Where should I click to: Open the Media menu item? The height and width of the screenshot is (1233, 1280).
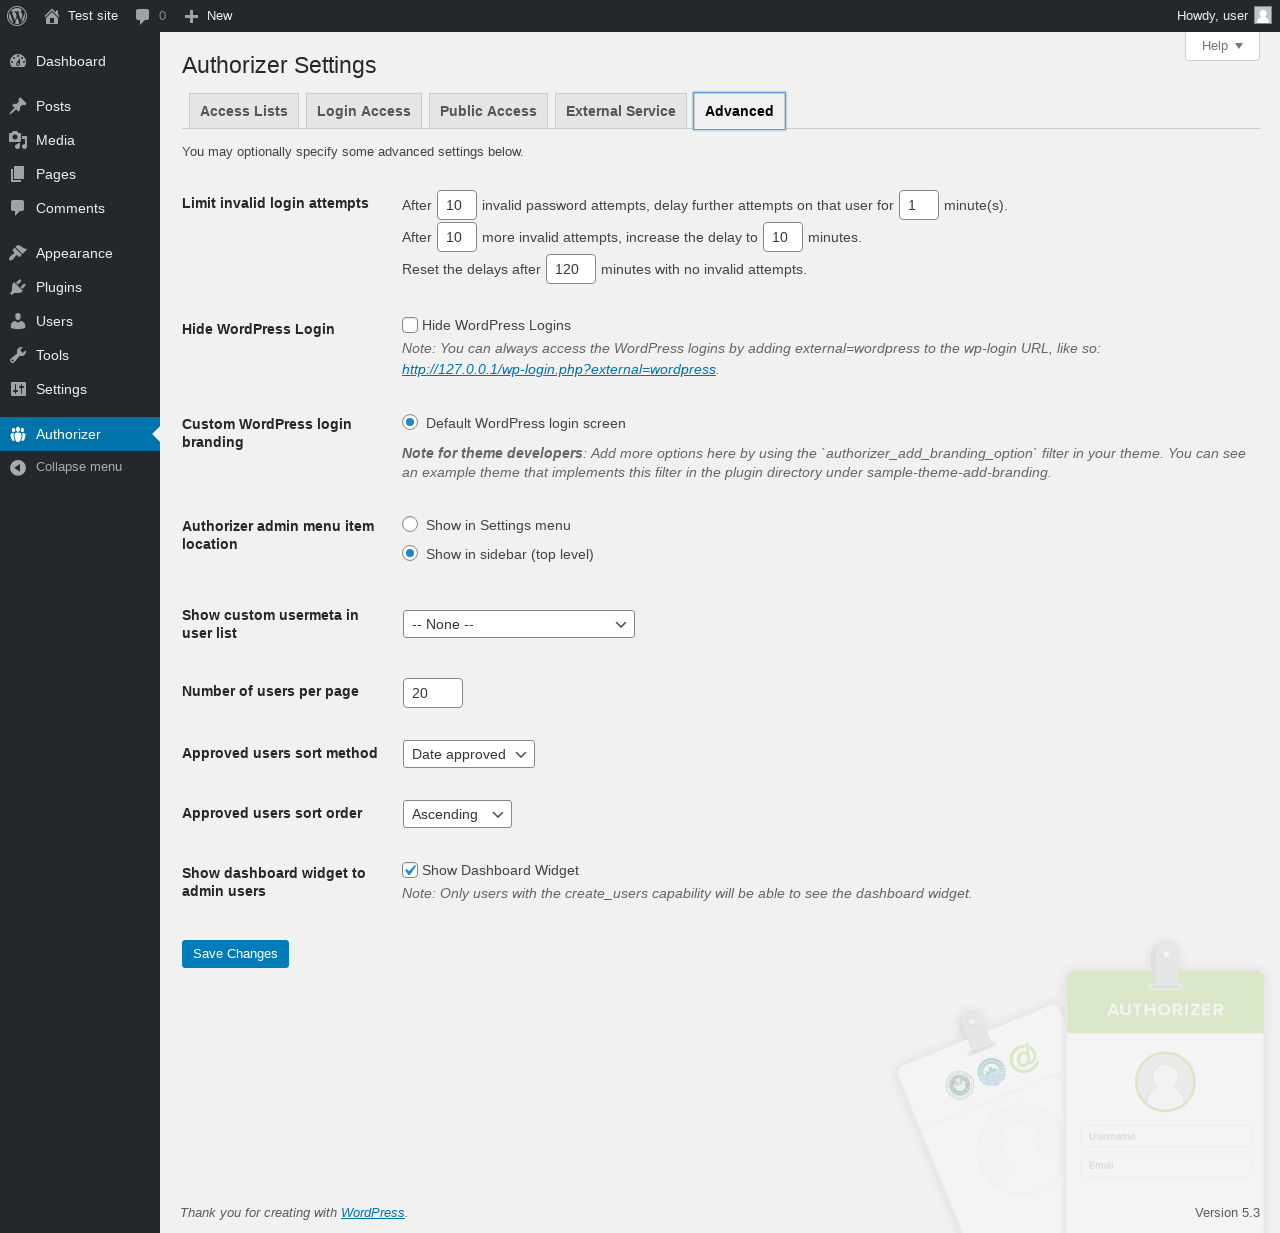pos(80,140)
